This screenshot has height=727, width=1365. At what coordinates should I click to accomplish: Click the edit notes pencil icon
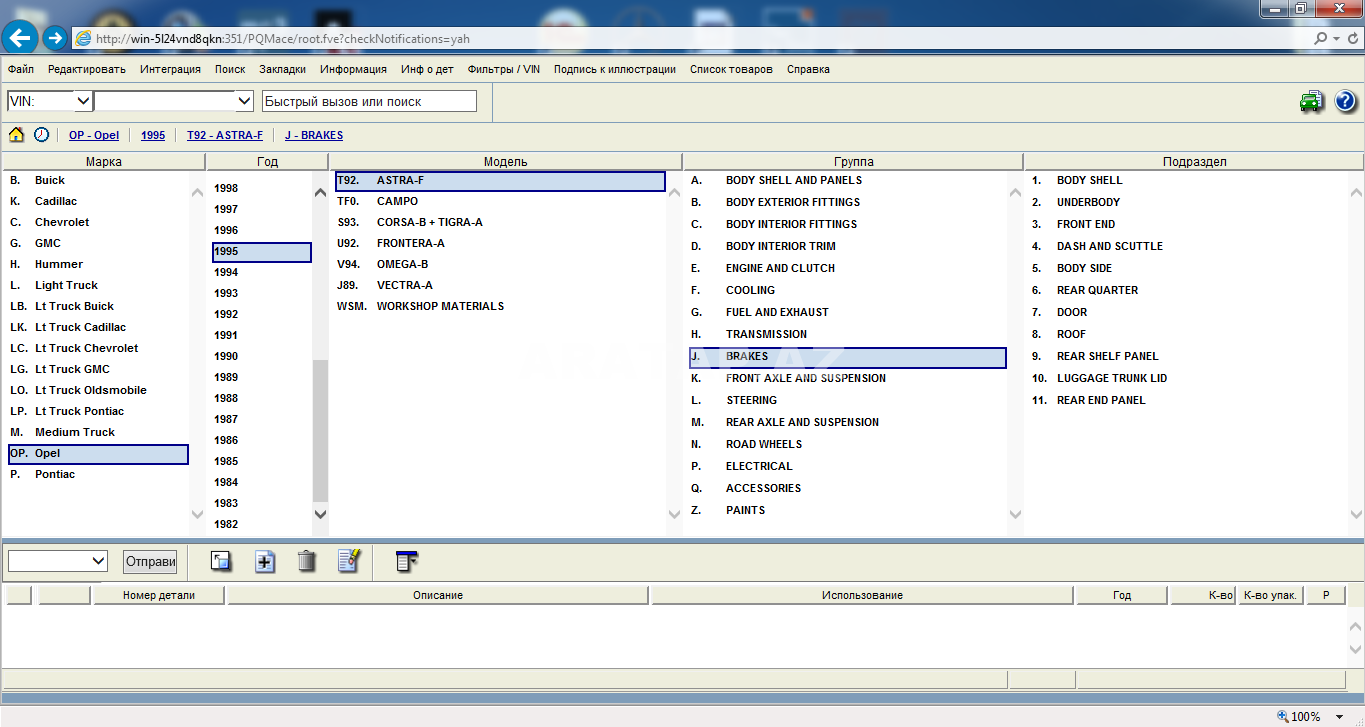tap(349, 561)
